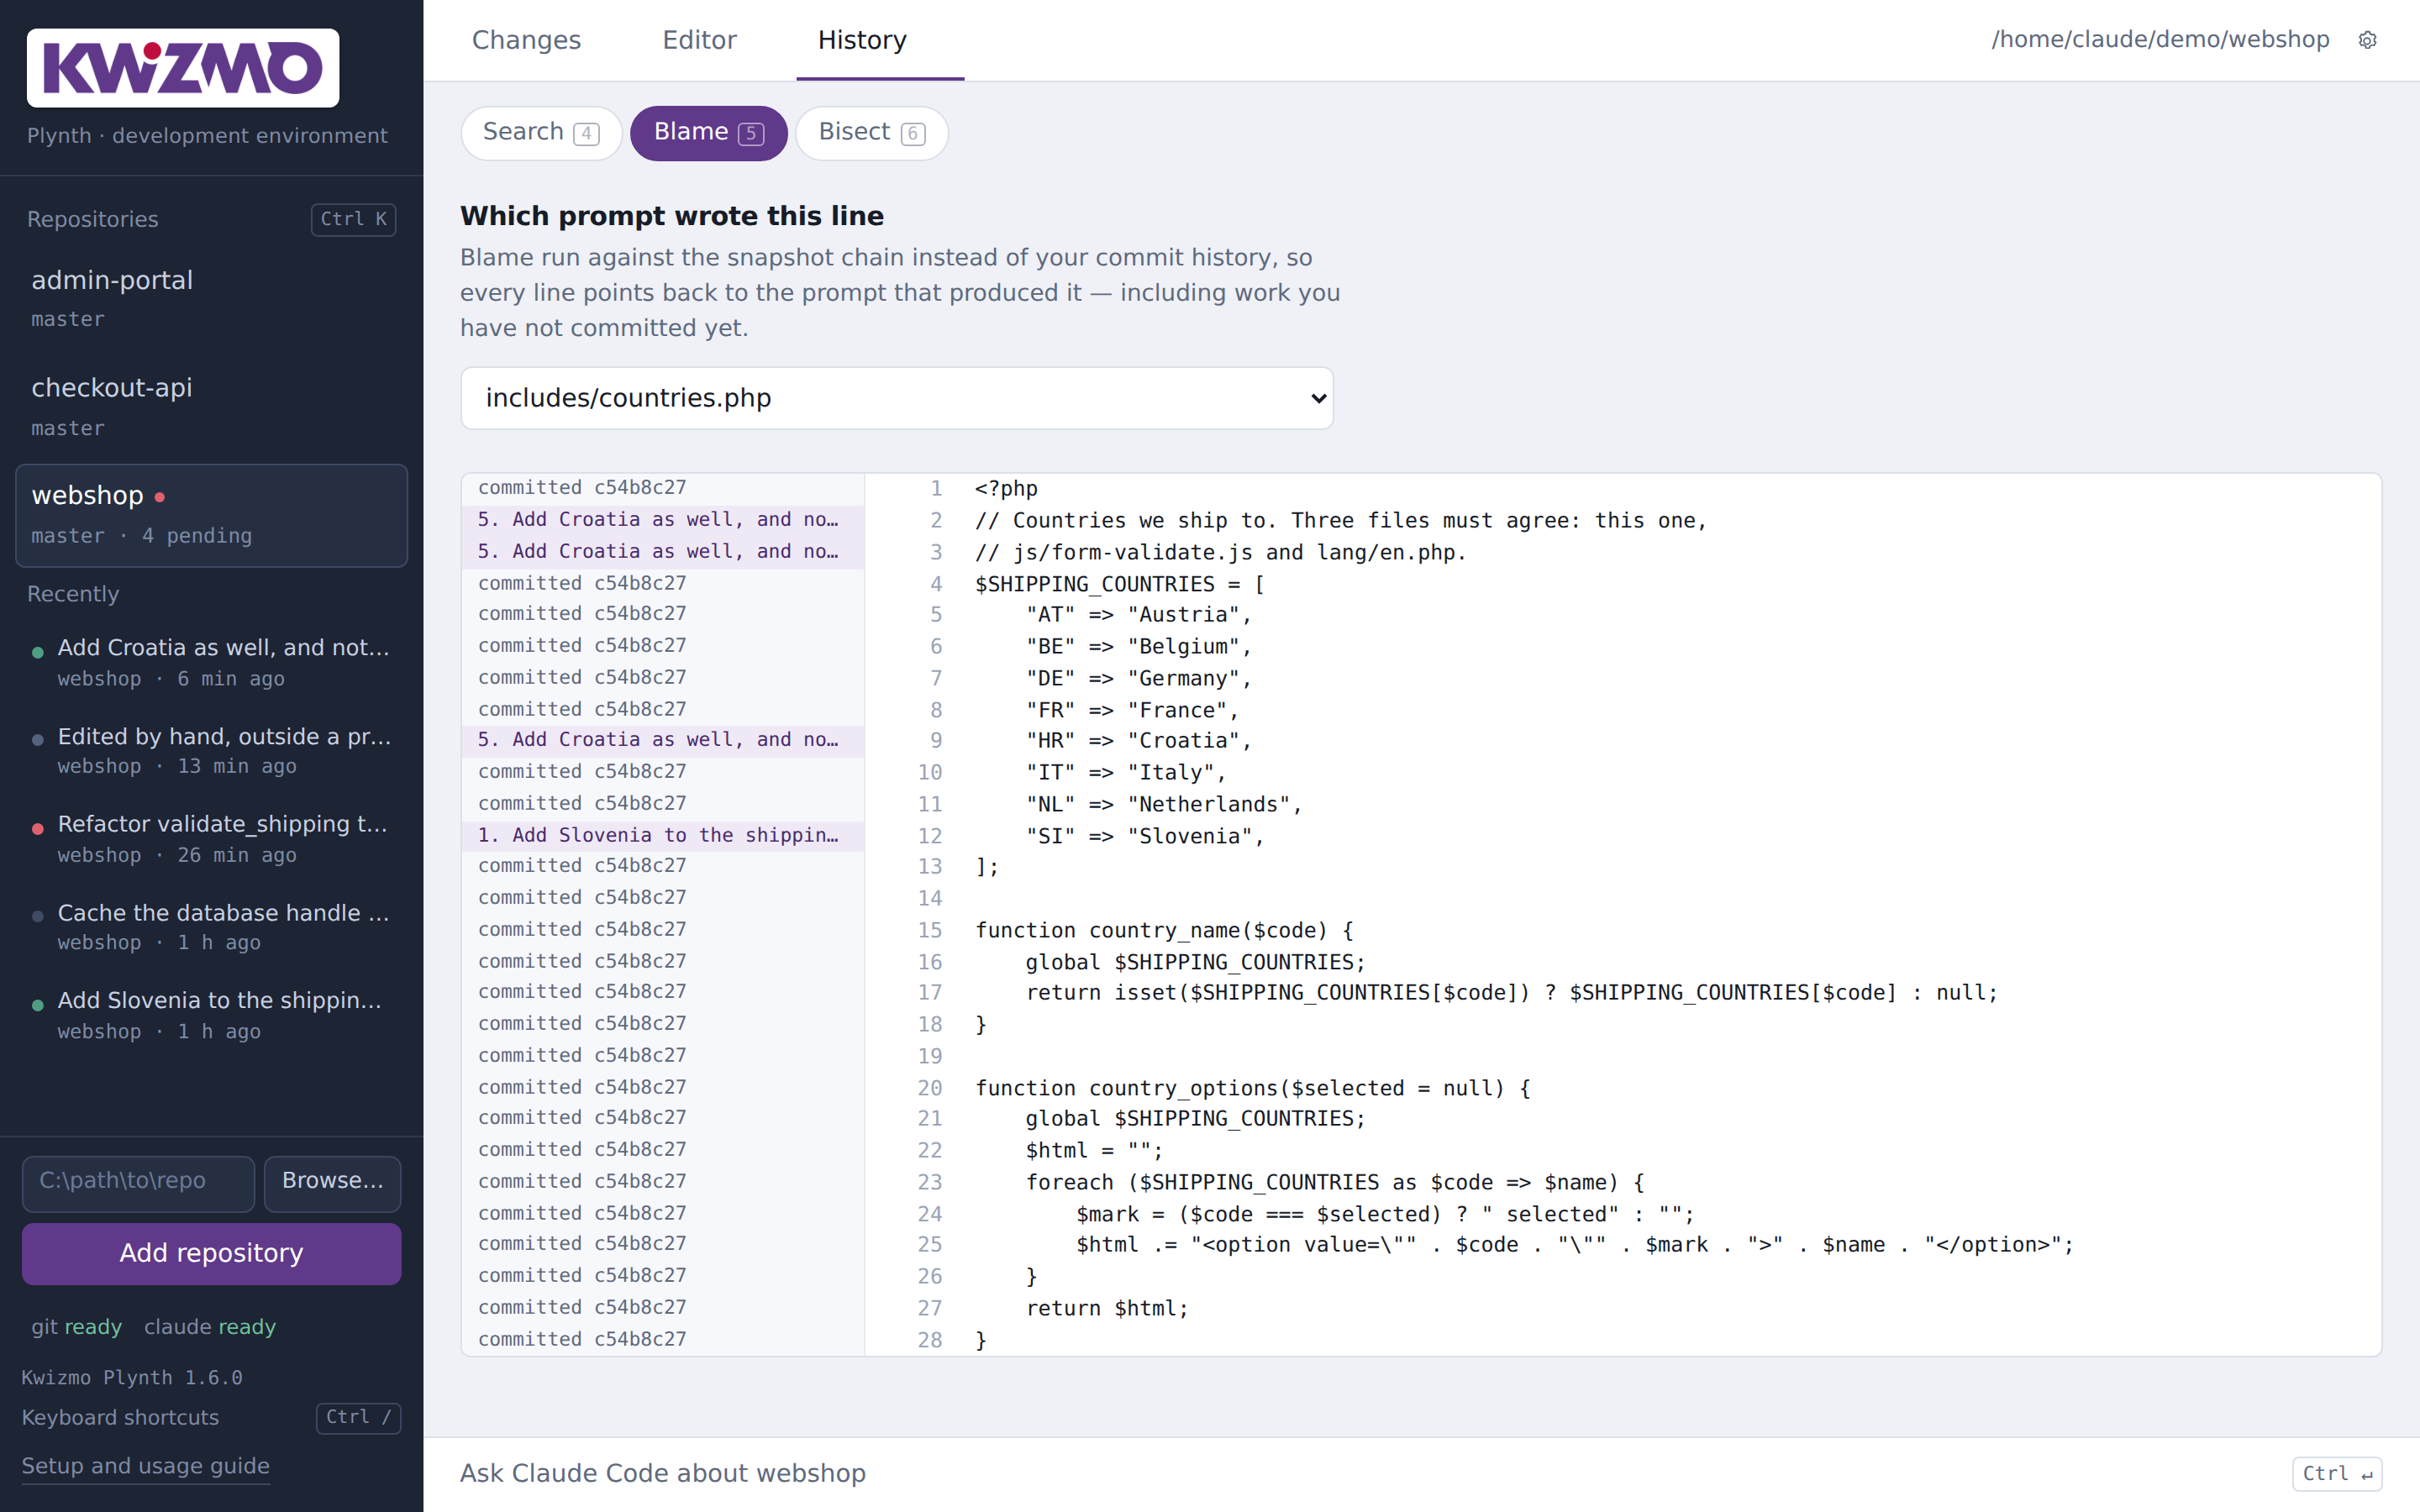Click red status dot for Refactor validate_shipping entry
The width and height of the screenshot is (2420, 1512).
point(38,829)
